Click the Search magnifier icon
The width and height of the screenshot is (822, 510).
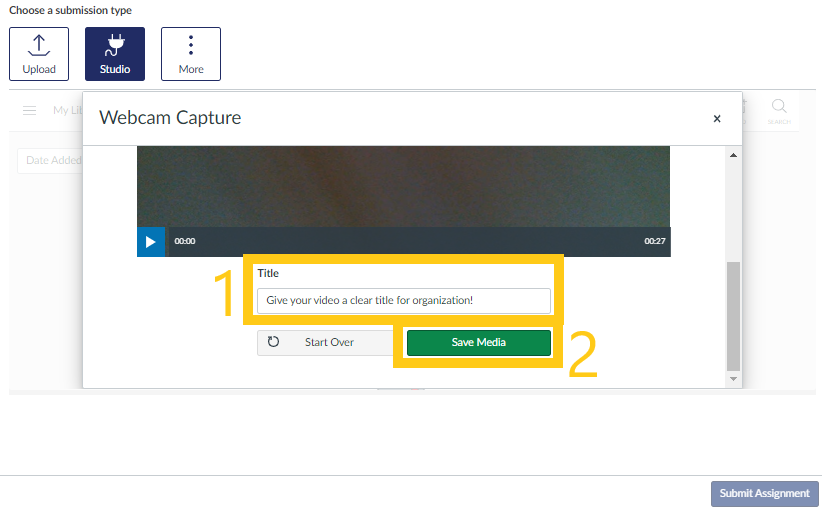(x=779, y=108)
